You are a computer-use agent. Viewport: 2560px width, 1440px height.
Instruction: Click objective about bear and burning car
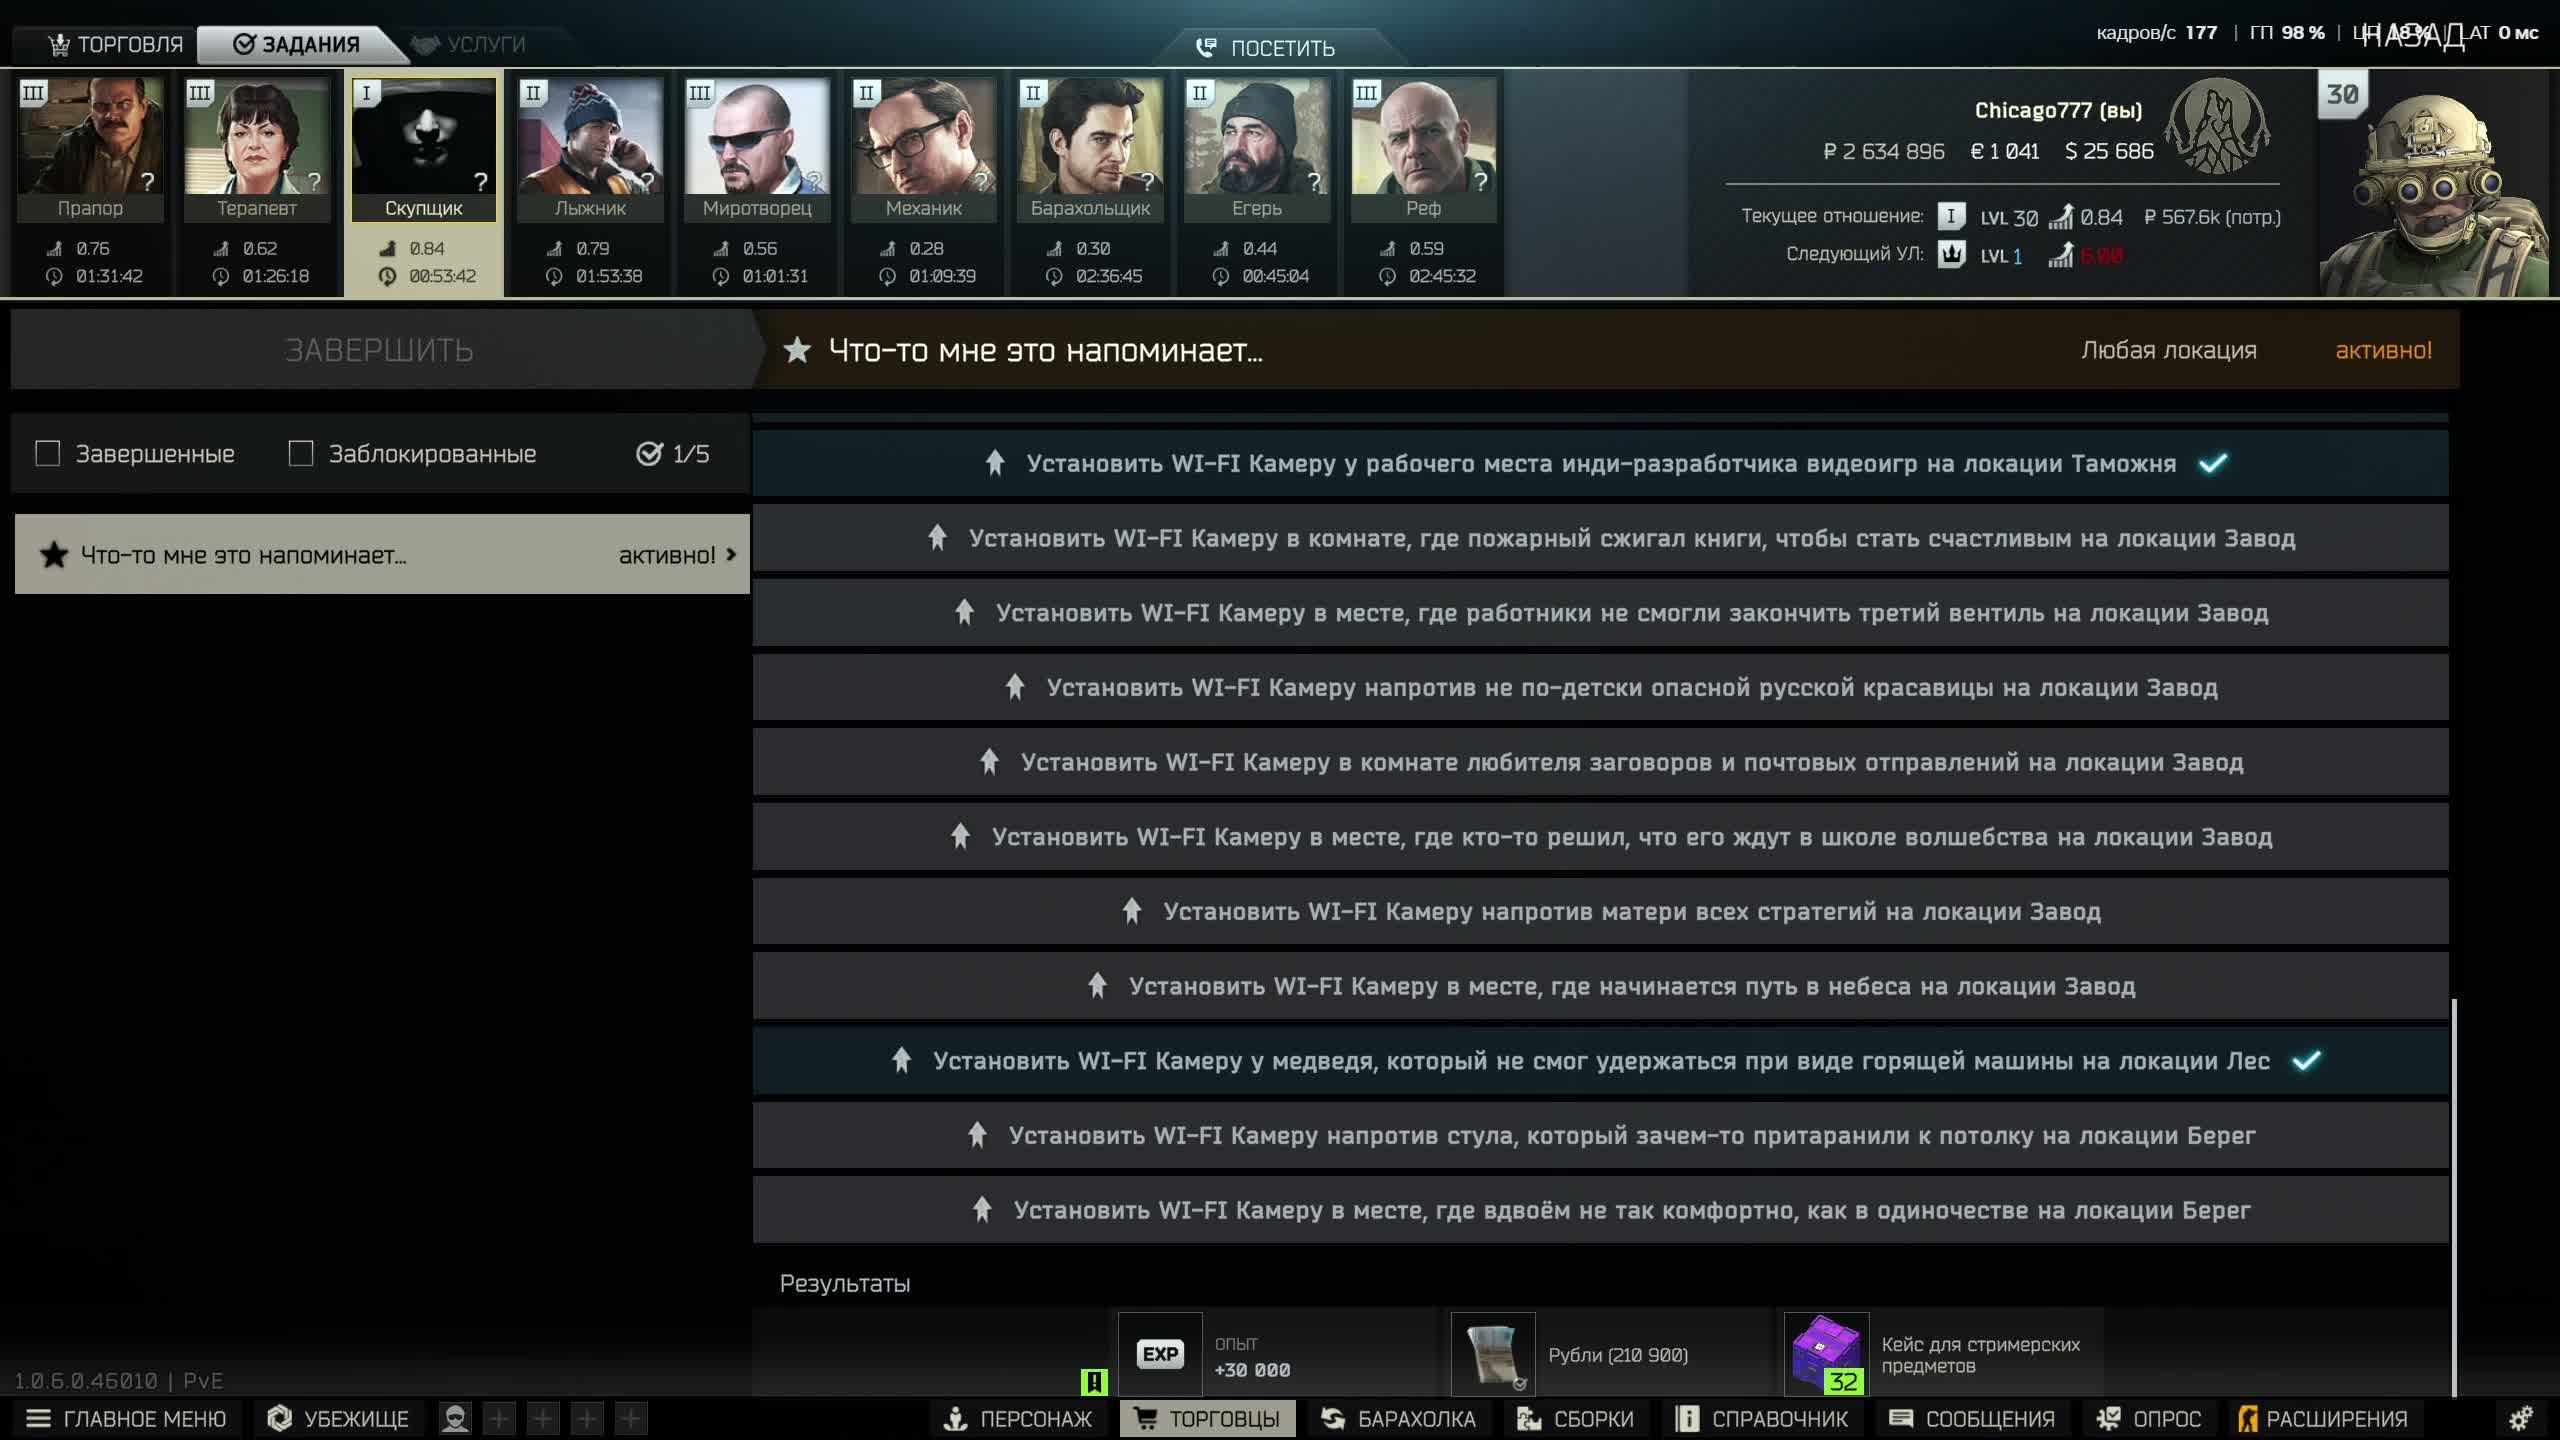coord(1600,1061)
